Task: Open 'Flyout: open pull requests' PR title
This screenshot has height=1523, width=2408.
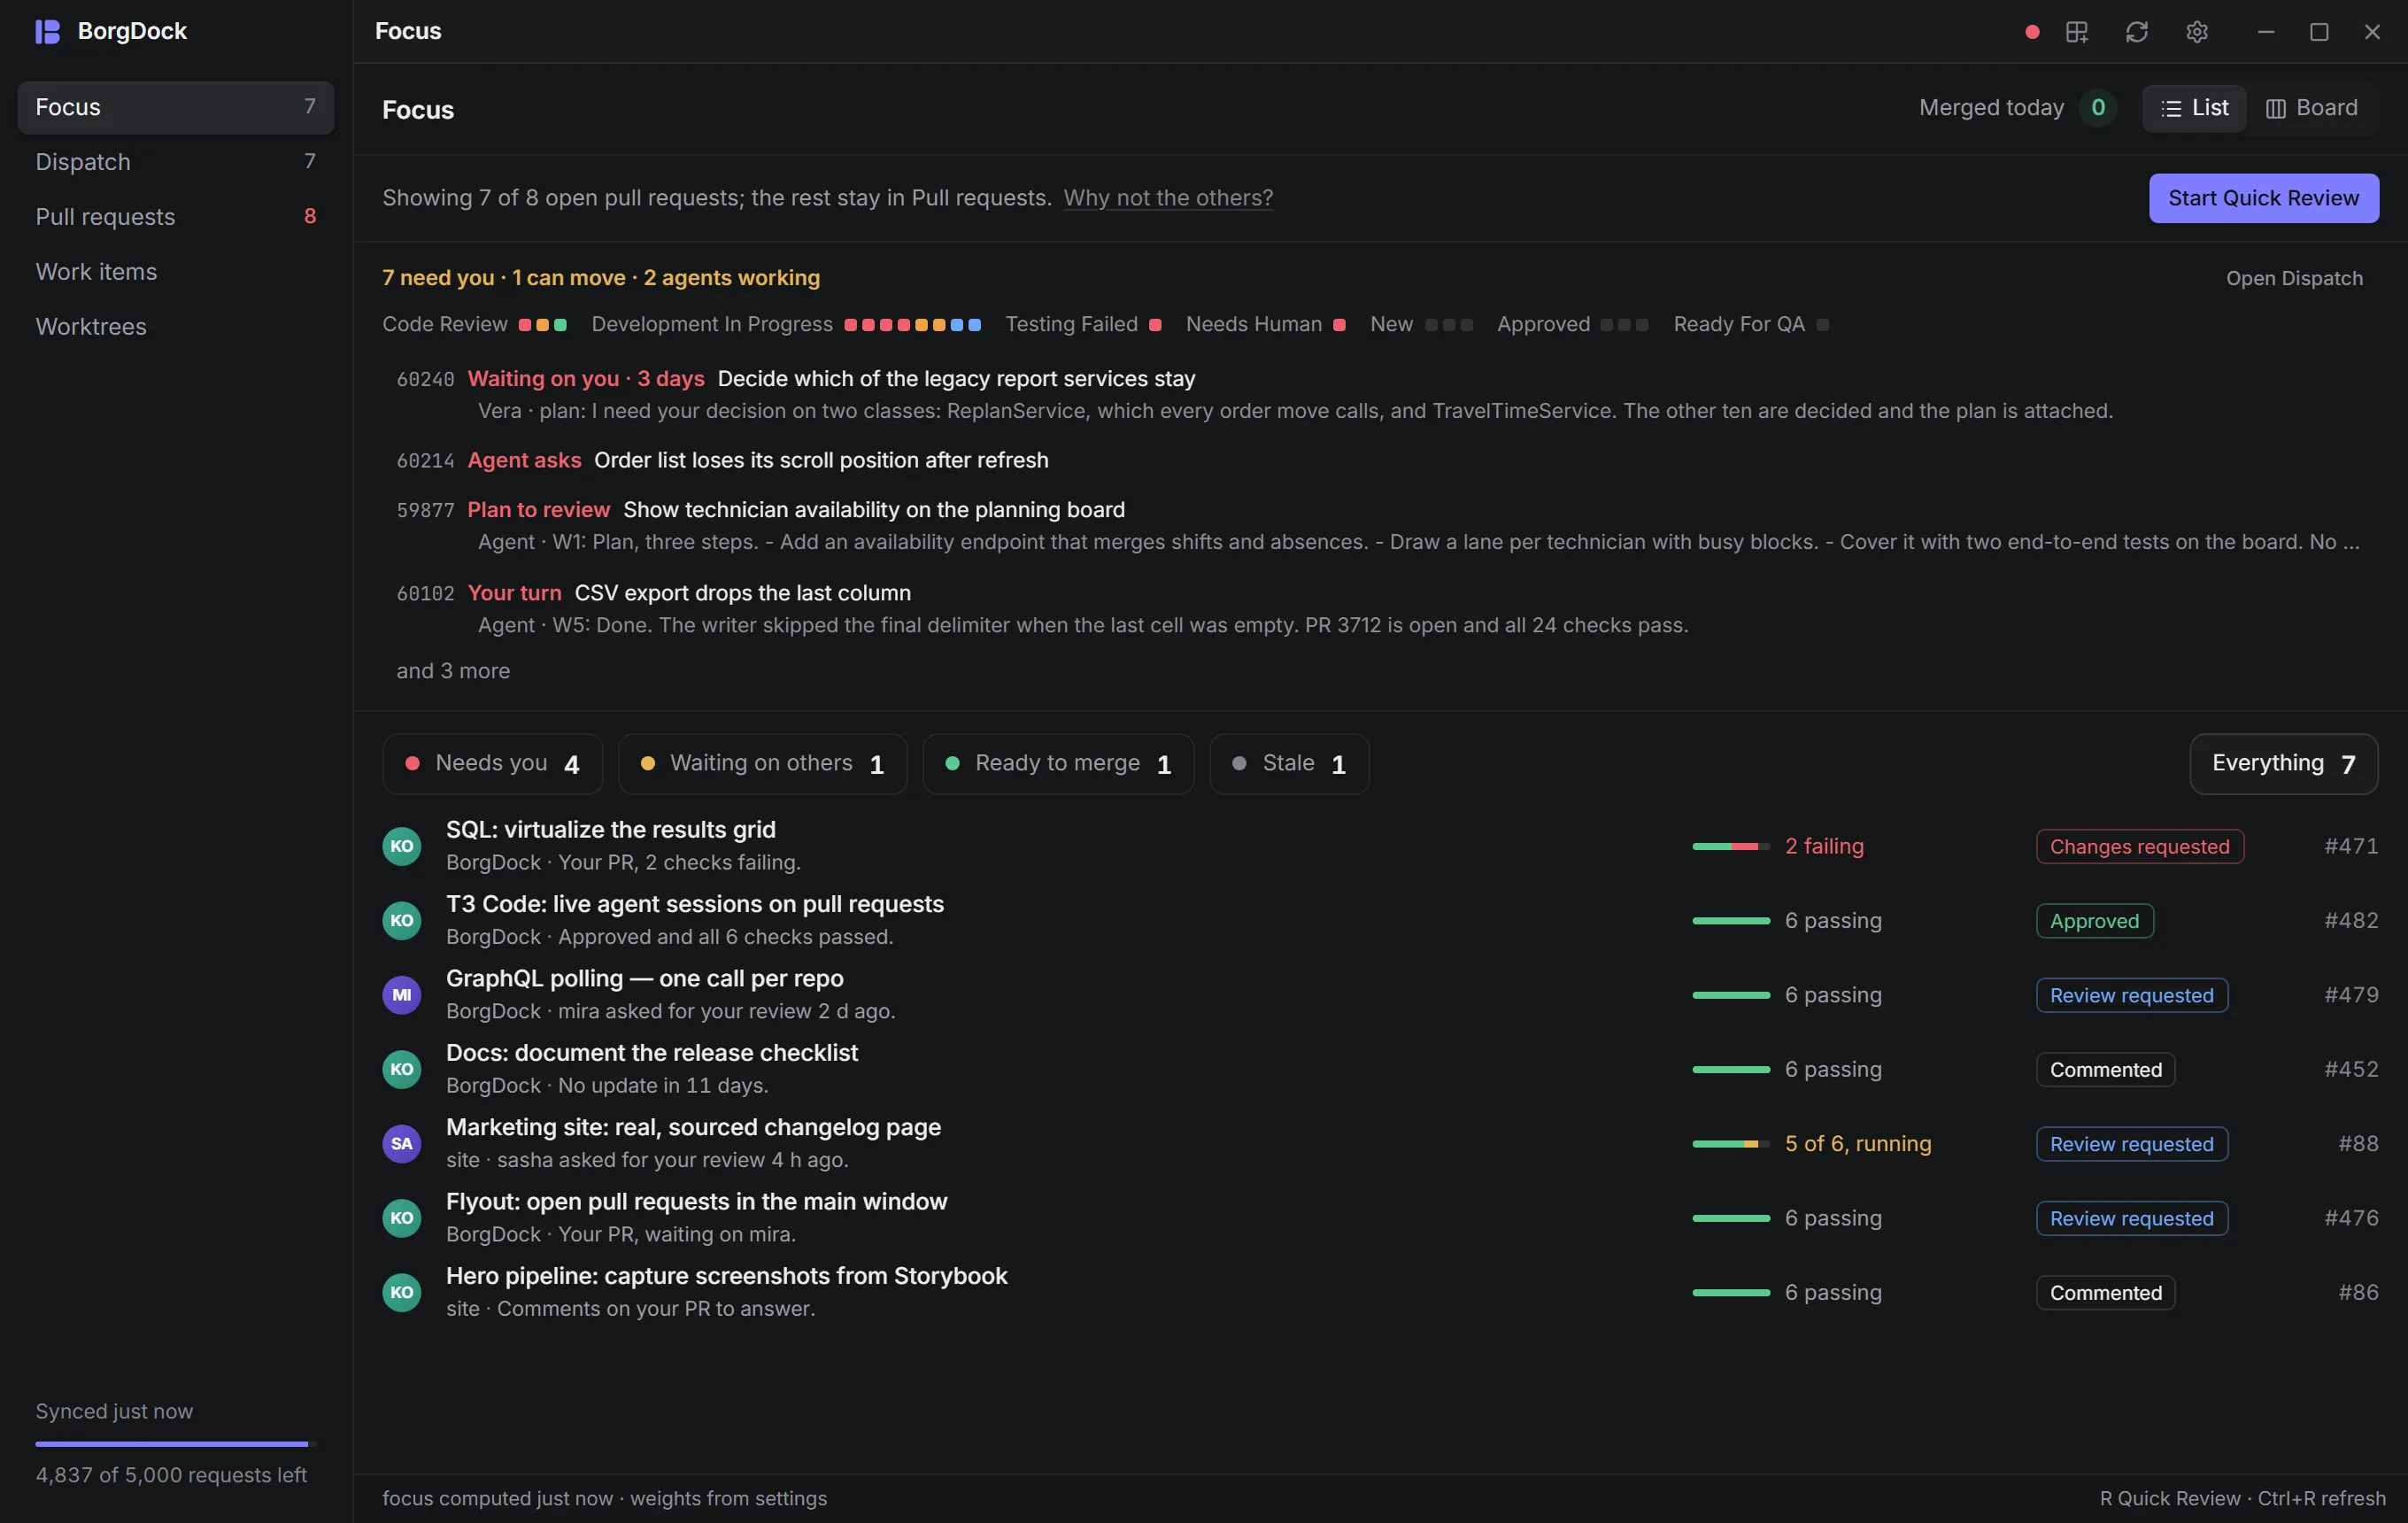Action: point(697,1202)
